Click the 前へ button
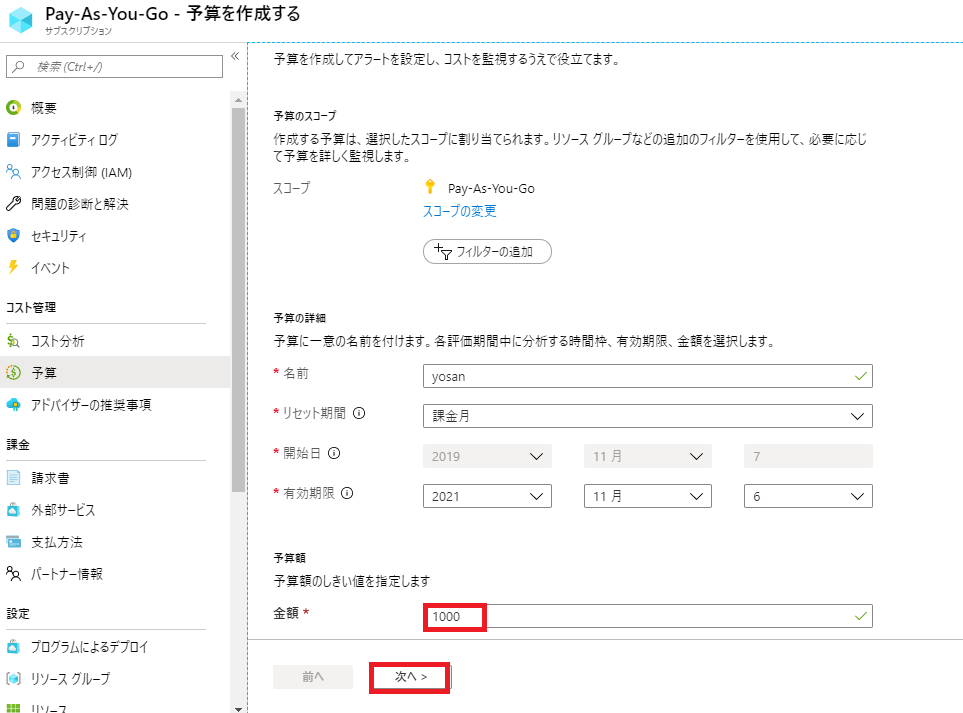The width and height of the screenshot is (963, 713). (313, 677)
